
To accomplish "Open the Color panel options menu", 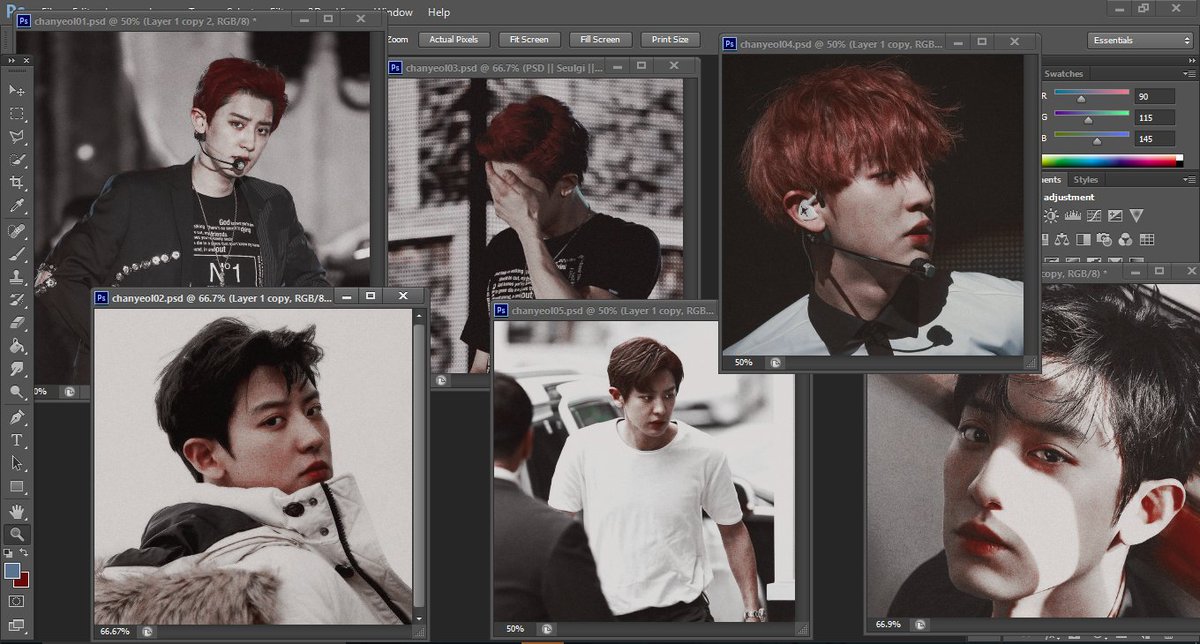I will [1190, 74].
